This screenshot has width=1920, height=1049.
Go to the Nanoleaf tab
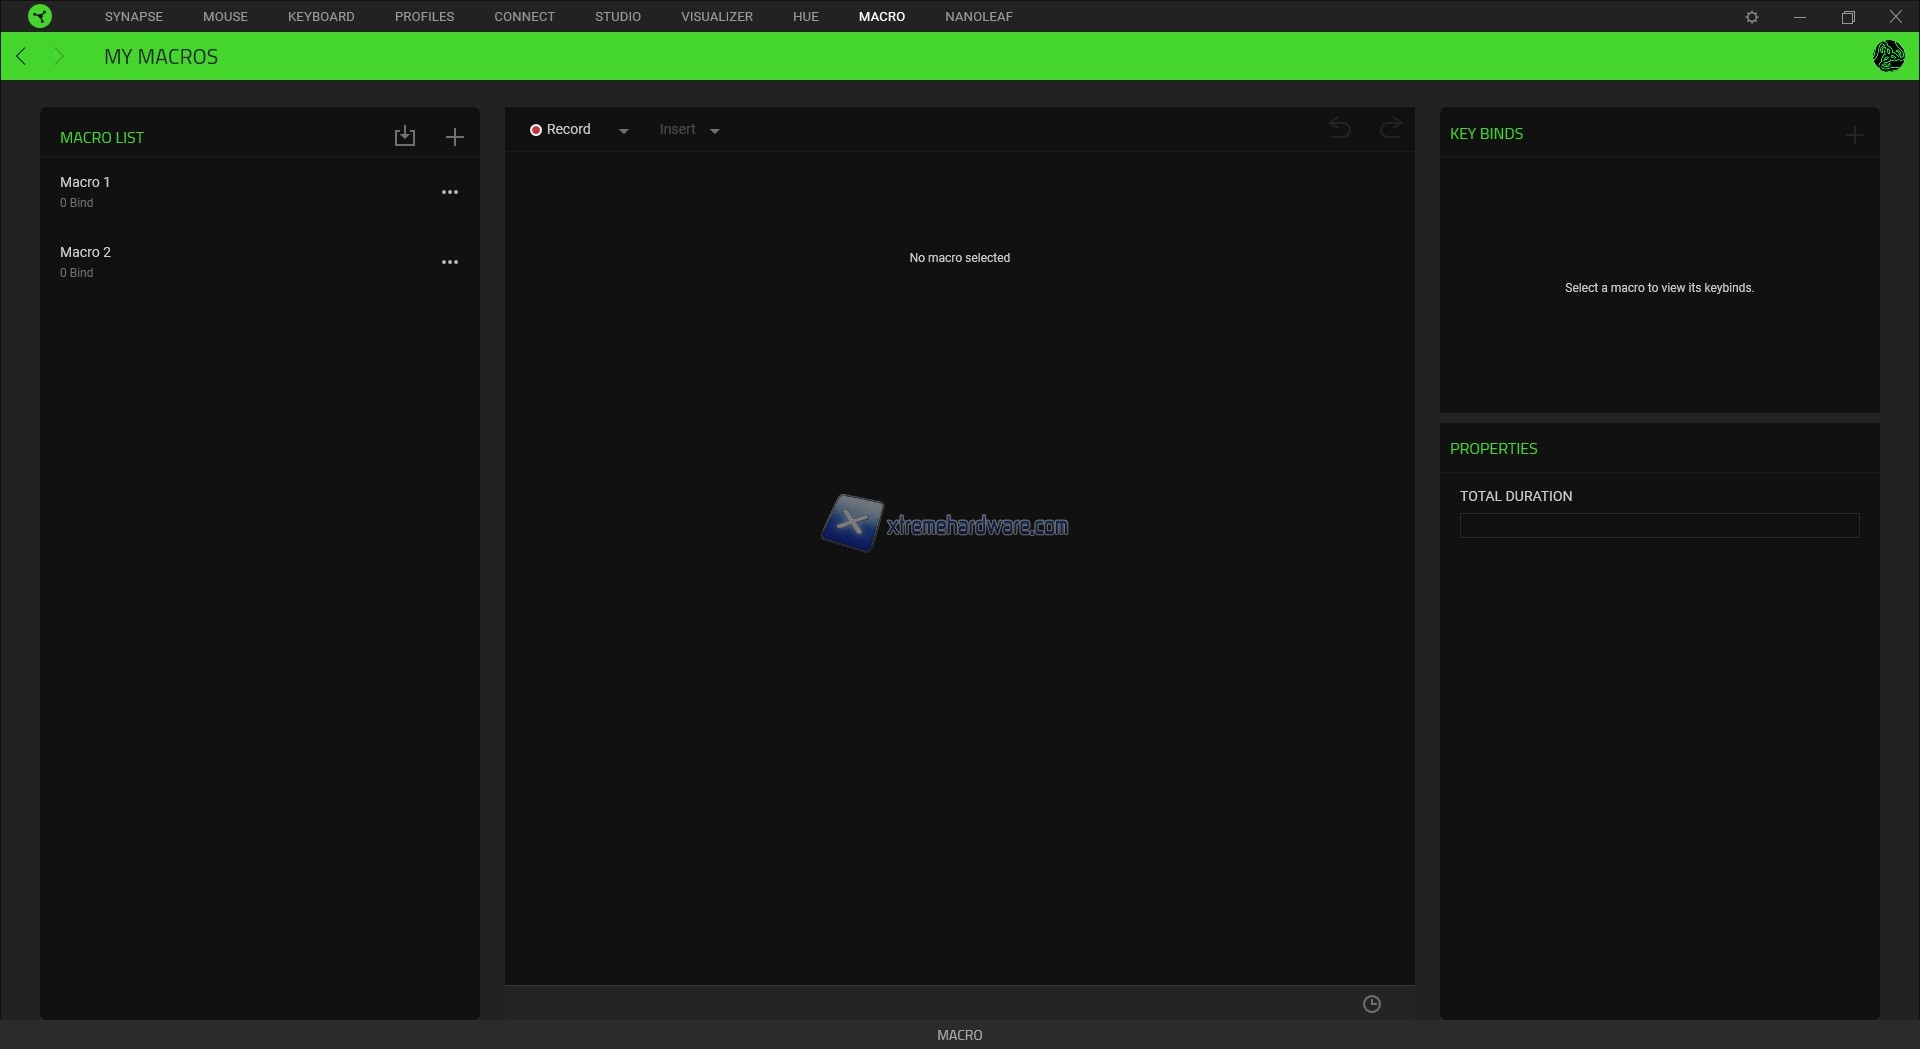click(x=978, y=17)
